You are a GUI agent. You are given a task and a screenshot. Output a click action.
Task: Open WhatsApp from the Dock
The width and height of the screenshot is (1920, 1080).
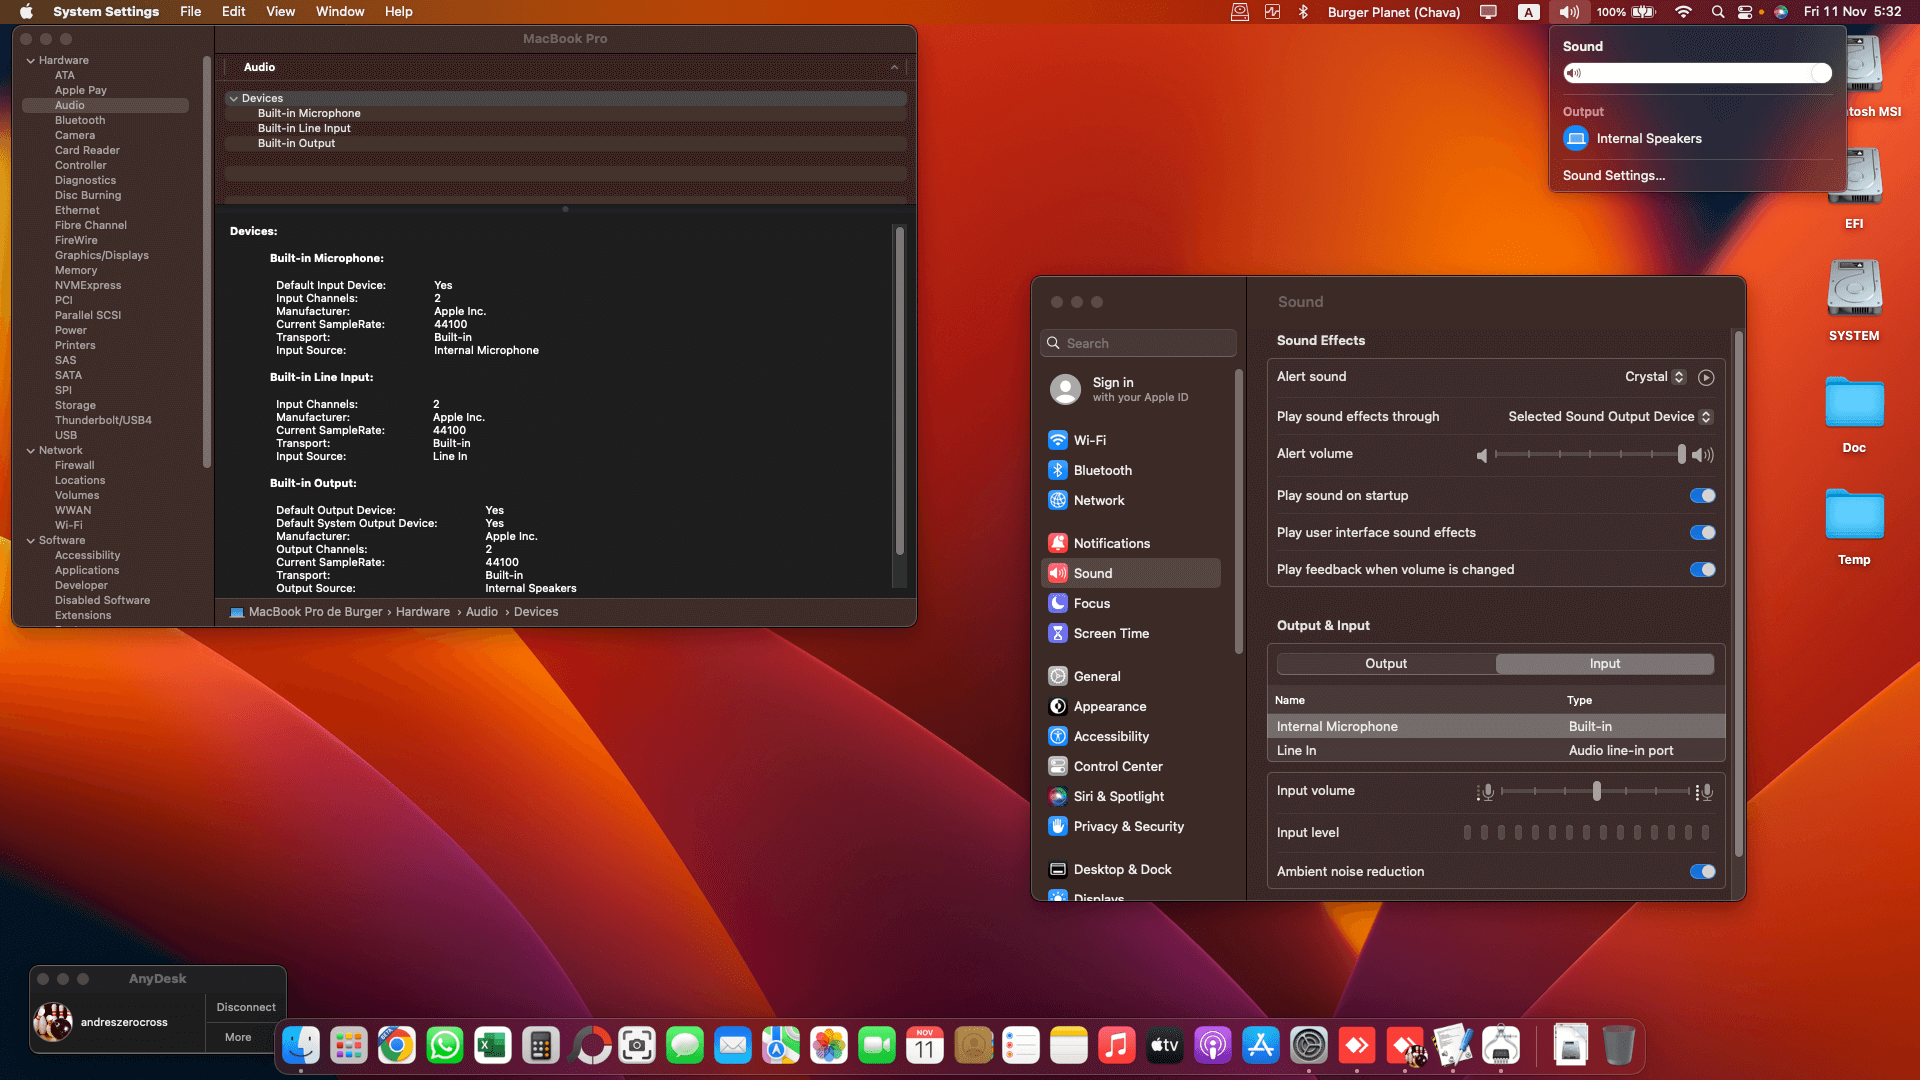(x=445, y=1046)
